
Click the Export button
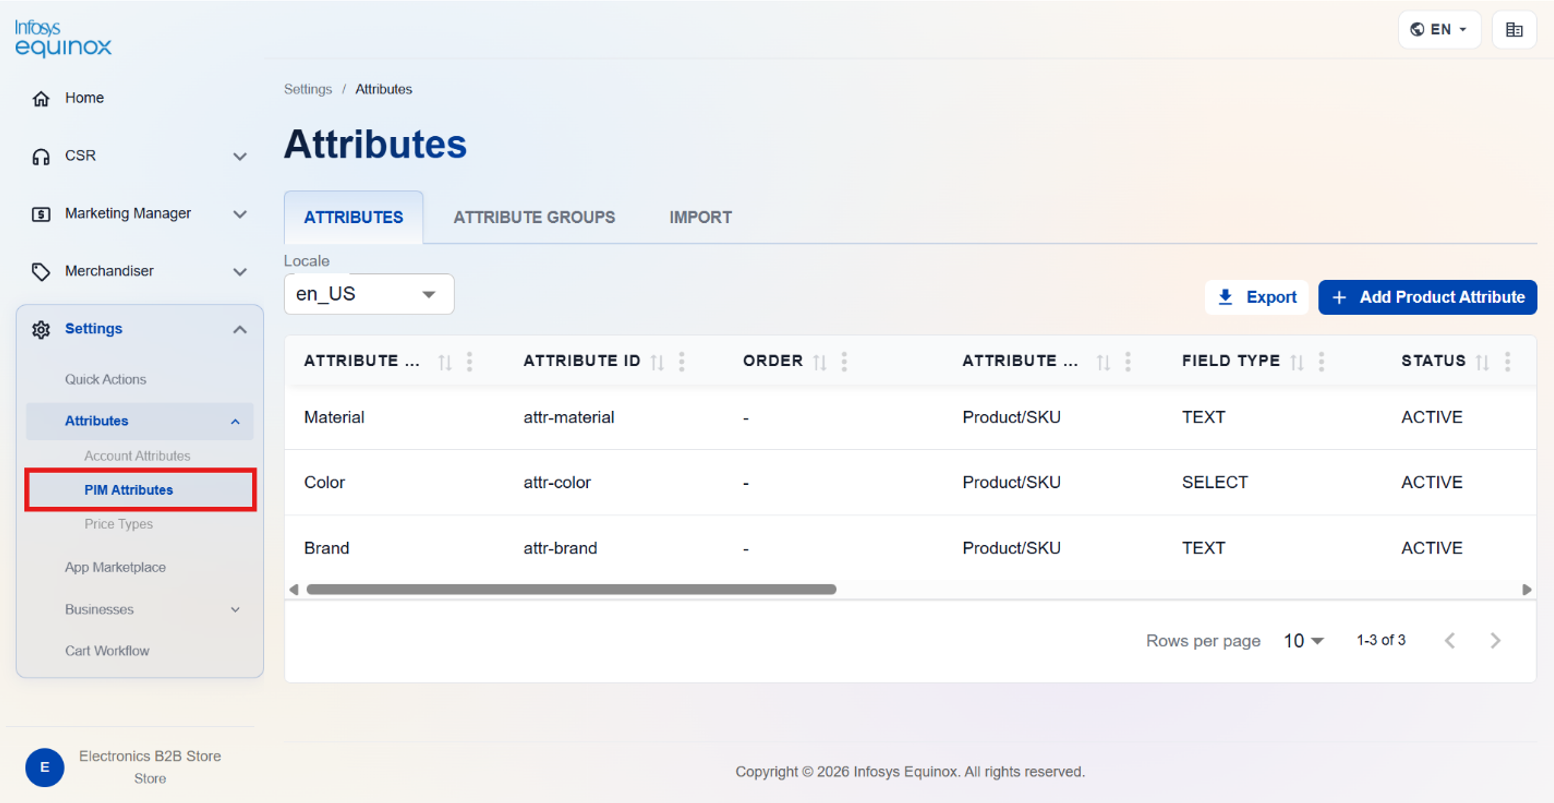[x=1256, y=297]
